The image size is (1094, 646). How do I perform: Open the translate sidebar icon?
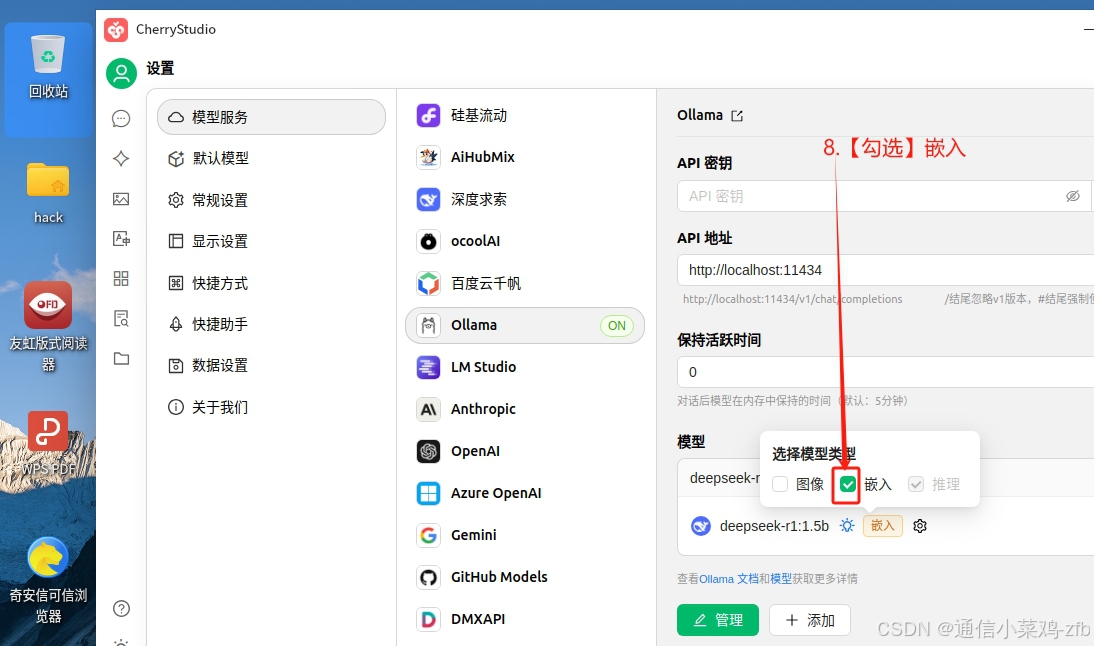click(121, 239)
